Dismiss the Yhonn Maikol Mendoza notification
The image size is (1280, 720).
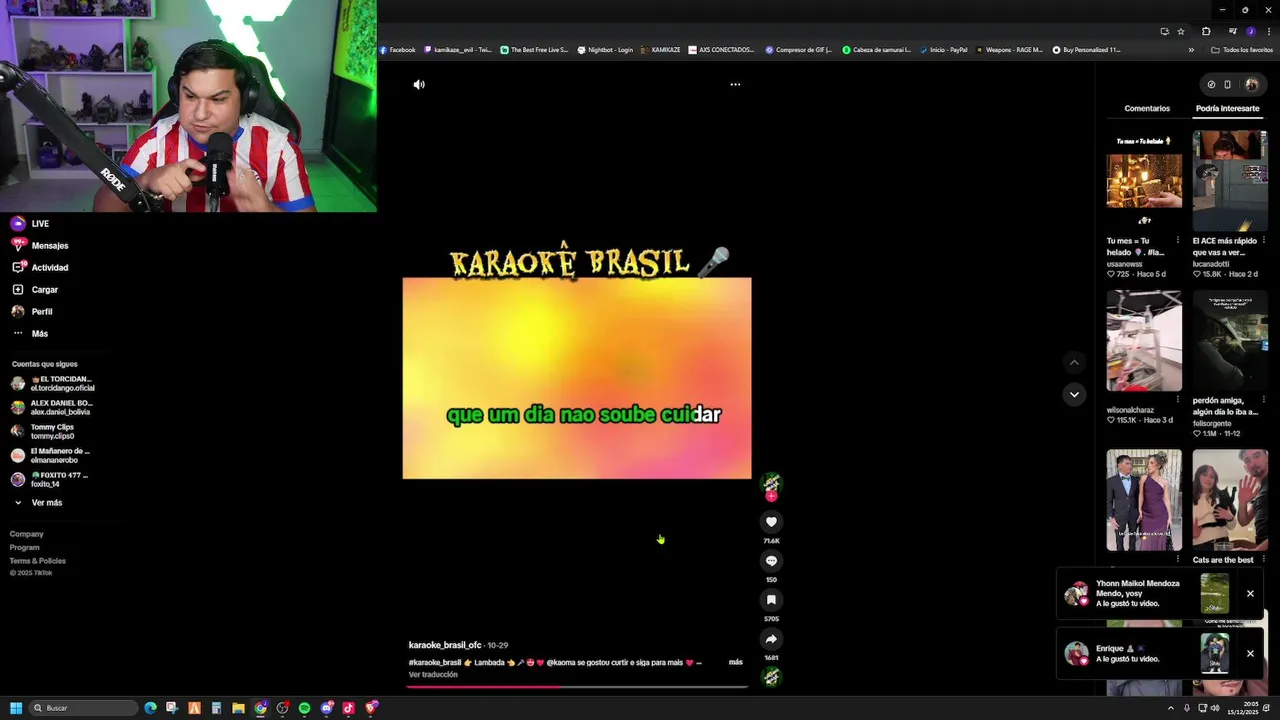click(x=1250, y=594)
